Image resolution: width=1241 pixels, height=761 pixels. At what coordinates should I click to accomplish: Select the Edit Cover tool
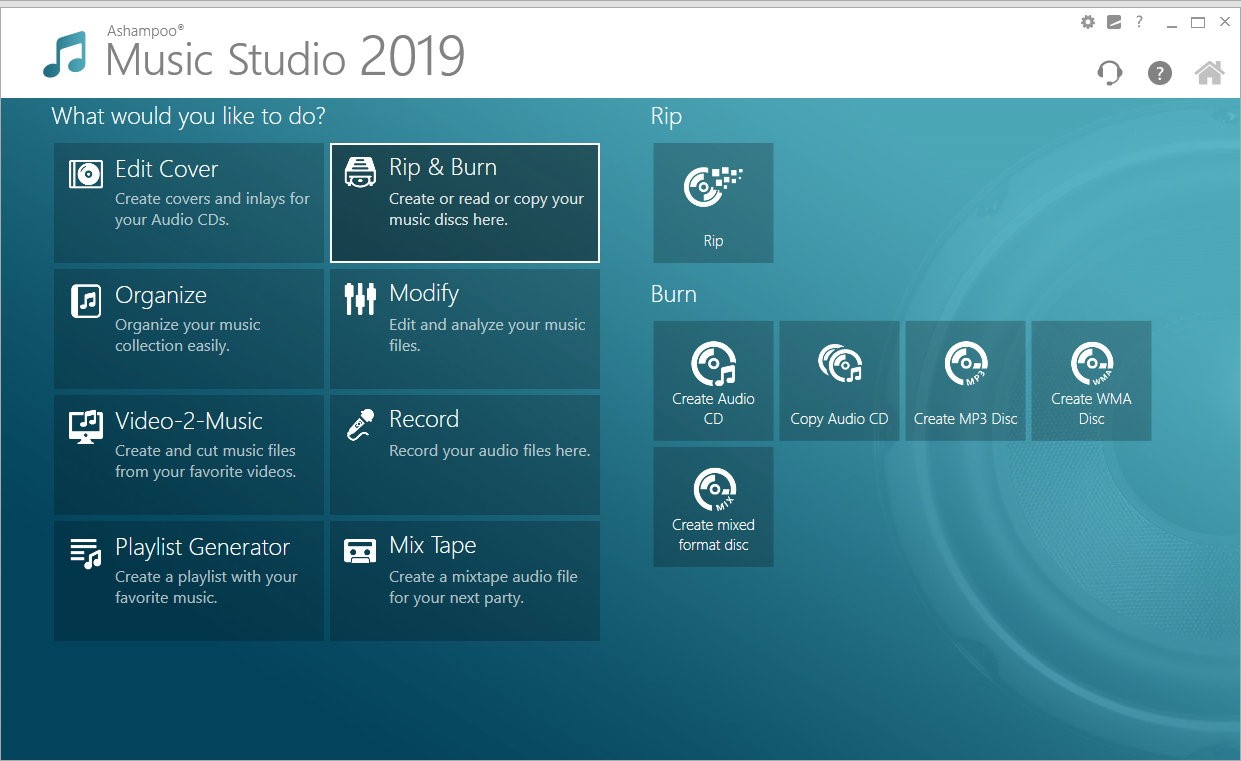tap(188, 203)
